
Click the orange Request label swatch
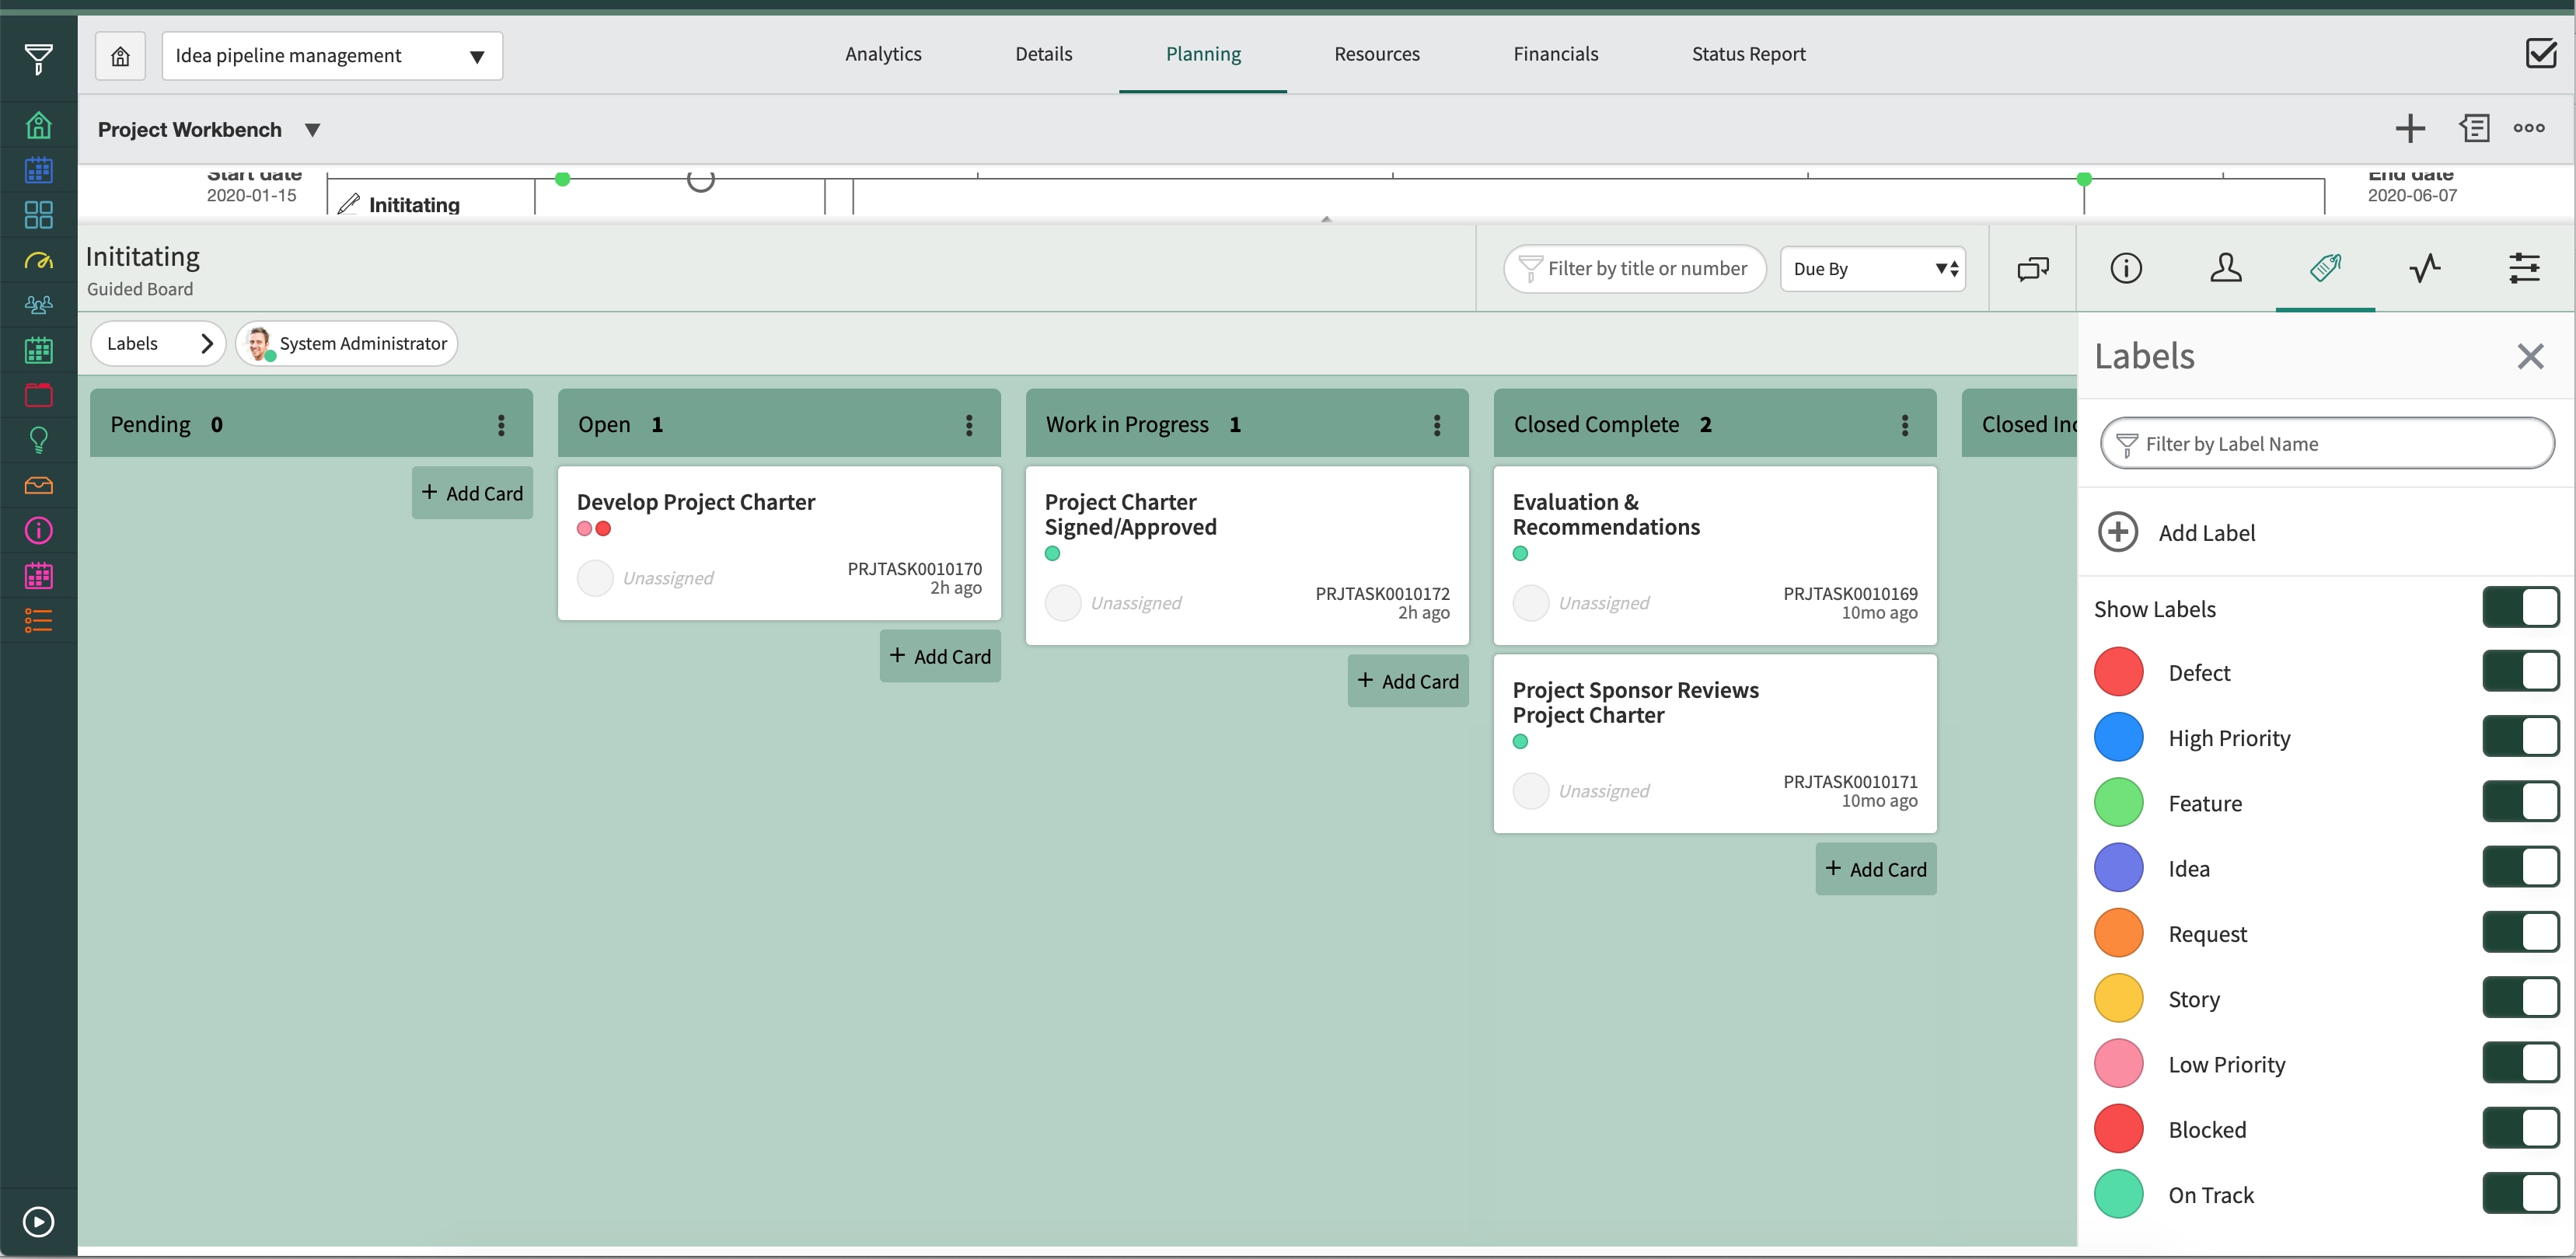(x=2118, y=933)
